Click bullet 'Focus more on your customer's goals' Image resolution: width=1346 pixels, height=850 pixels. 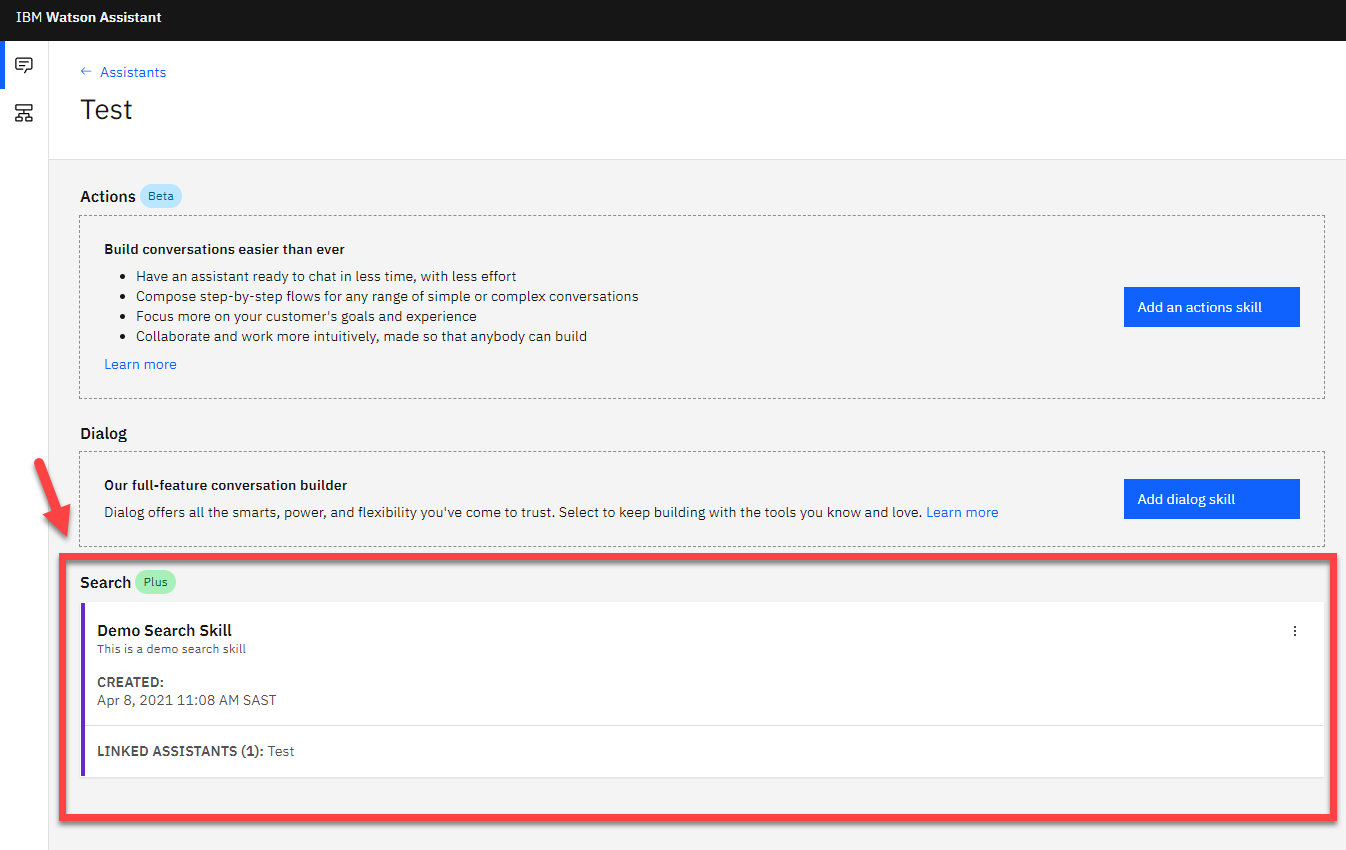306,316
